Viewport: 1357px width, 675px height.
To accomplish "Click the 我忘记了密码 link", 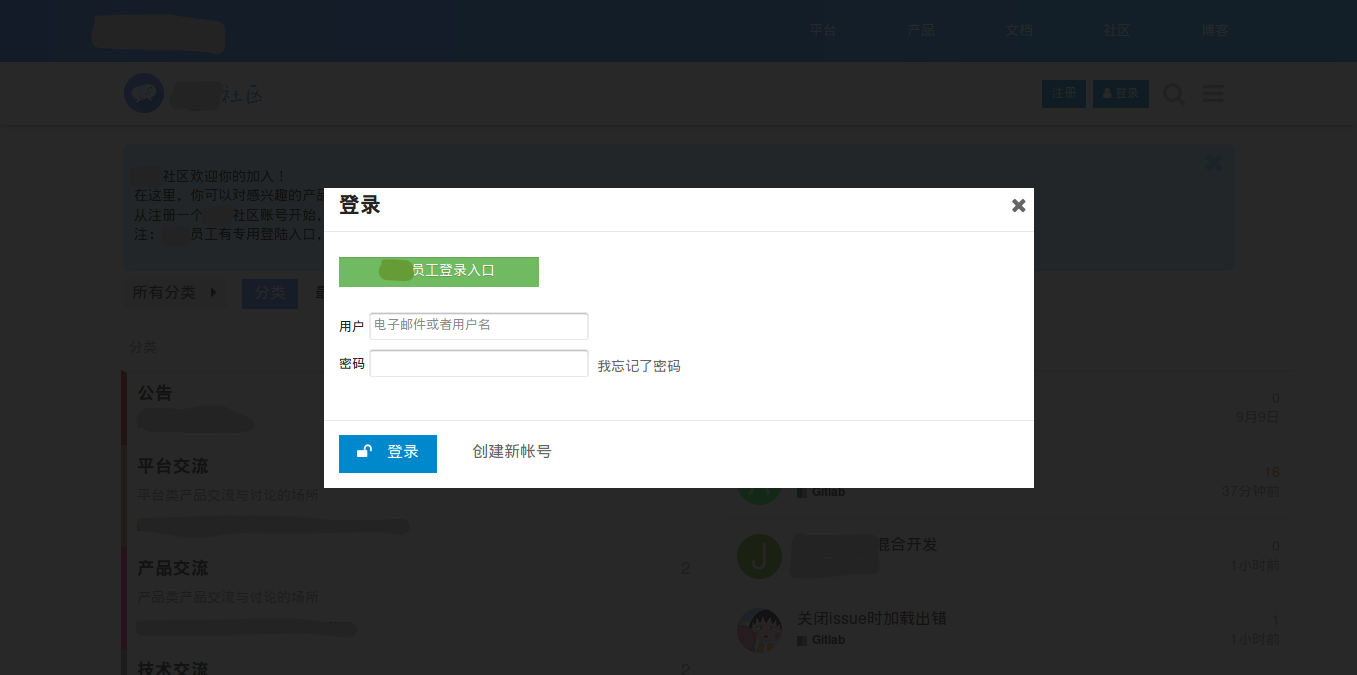I will pyautogui.click(x=637, y=365).
